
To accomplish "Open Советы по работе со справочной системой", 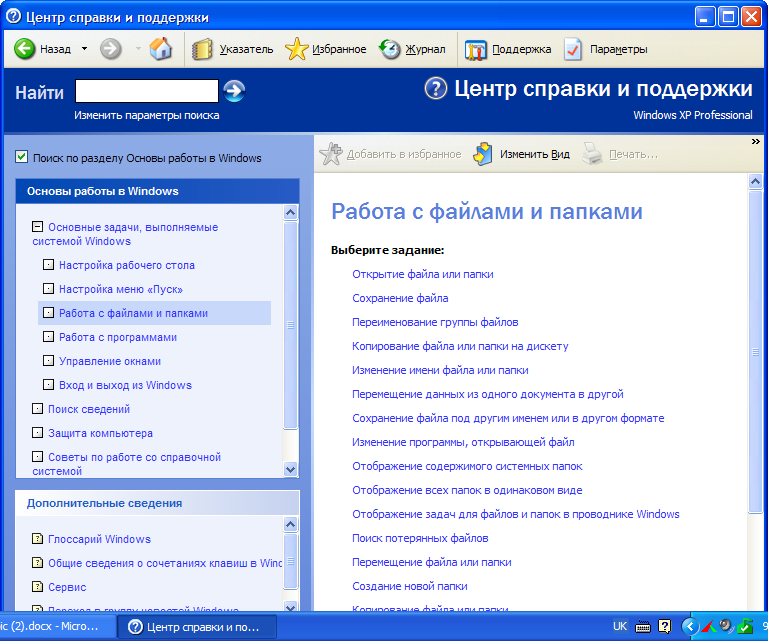I will click(x=126, y=464).
